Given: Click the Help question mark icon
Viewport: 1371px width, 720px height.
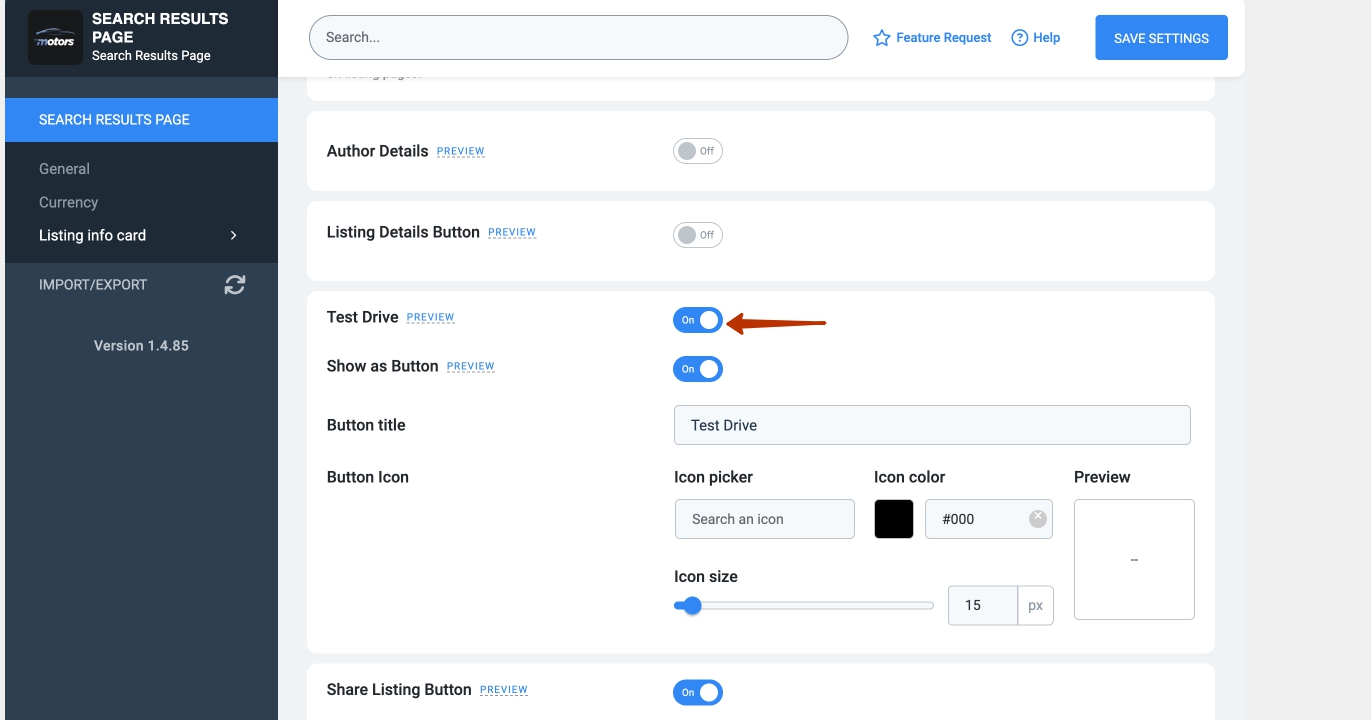Looking at the screenshot, I should click(x=1019, y=38).
